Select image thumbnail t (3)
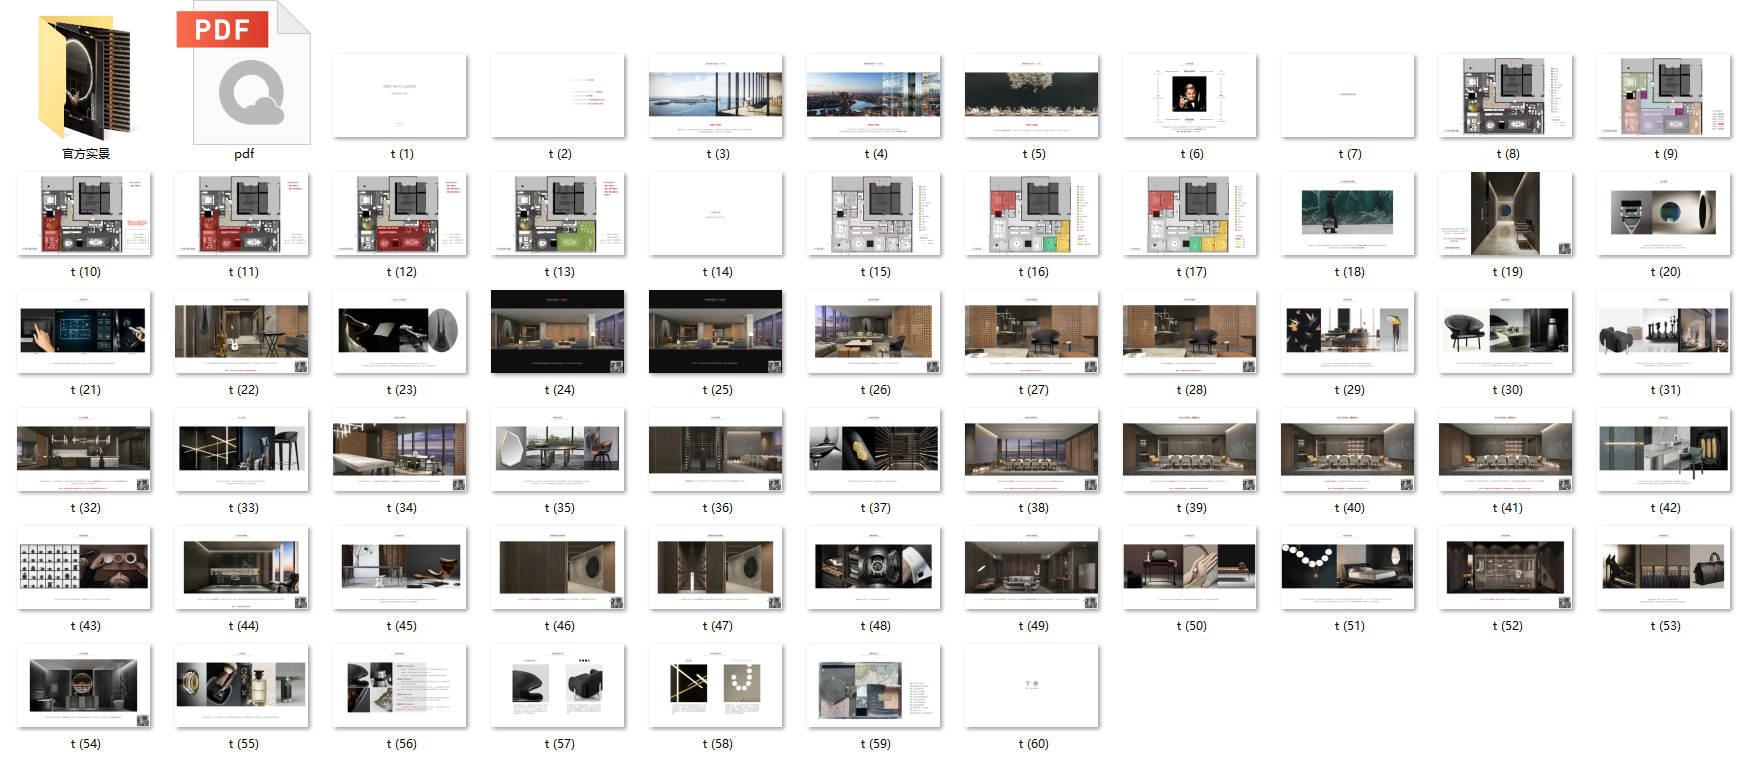Image resolution: width=1748 pixels, height=769 pixels. 716,96
